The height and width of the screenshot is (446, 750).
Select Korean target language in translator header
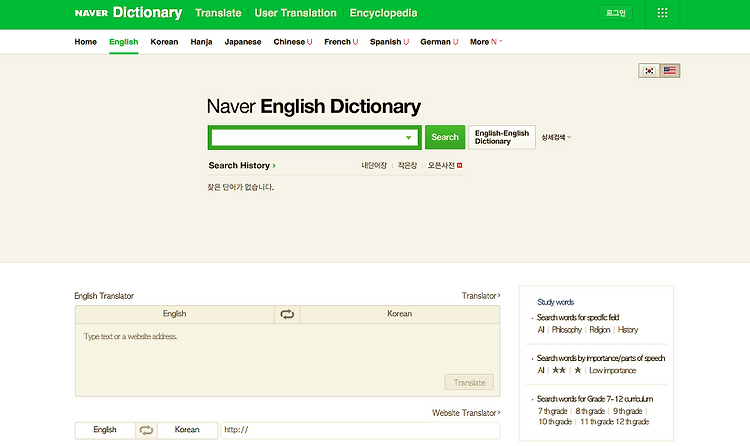point(399,314)
